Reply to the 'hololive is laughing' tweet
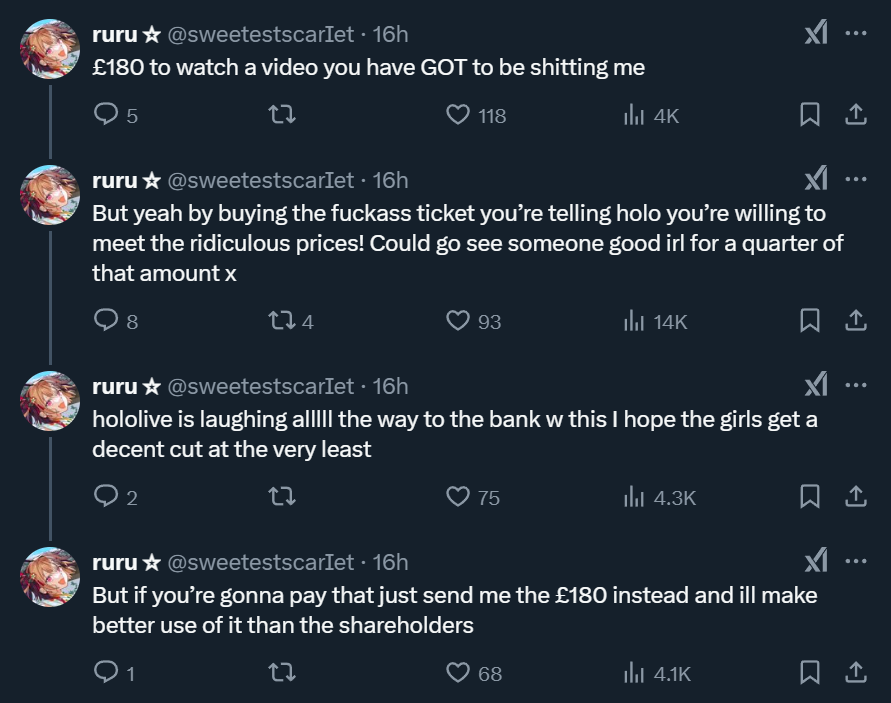This screenshot has height=703, width=891. click(x=106, y=497)
